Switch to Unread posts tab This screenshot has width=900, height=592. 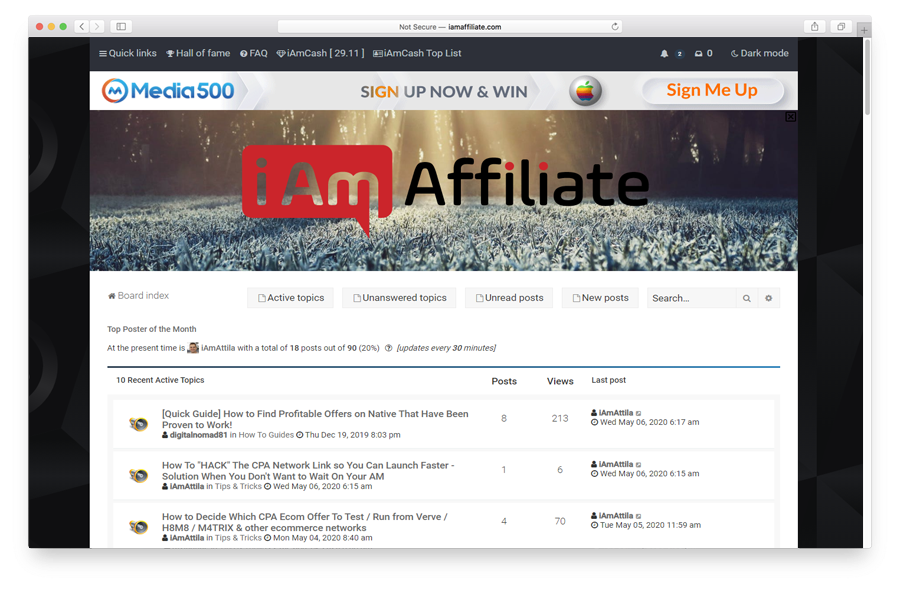tap(509, 297)
